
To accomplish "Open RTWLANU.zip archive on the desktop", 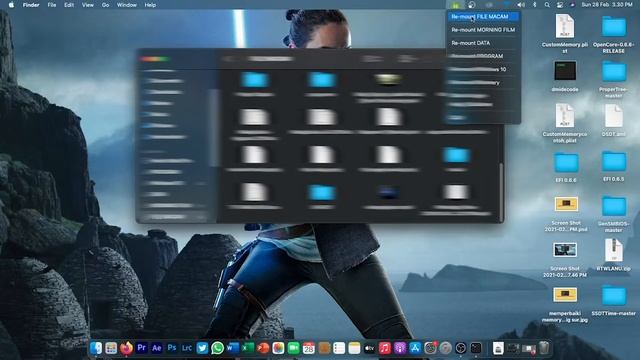I will click(x=613, y=250).
